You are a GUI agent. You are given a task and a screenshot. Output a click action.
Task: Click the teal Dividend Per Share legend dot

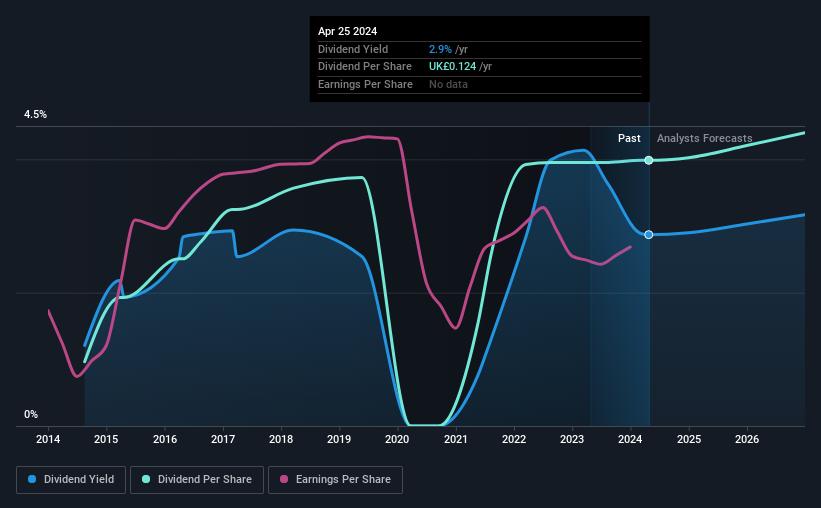(x=146, y=479)
